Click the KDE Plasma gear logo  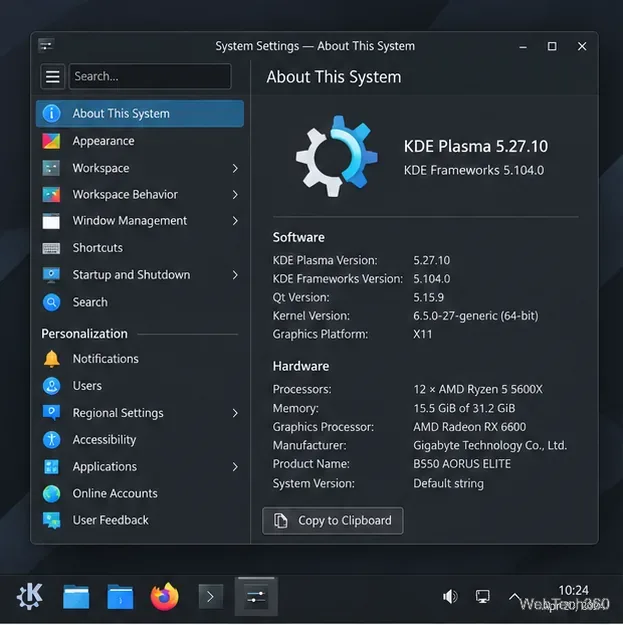point(337,156)
